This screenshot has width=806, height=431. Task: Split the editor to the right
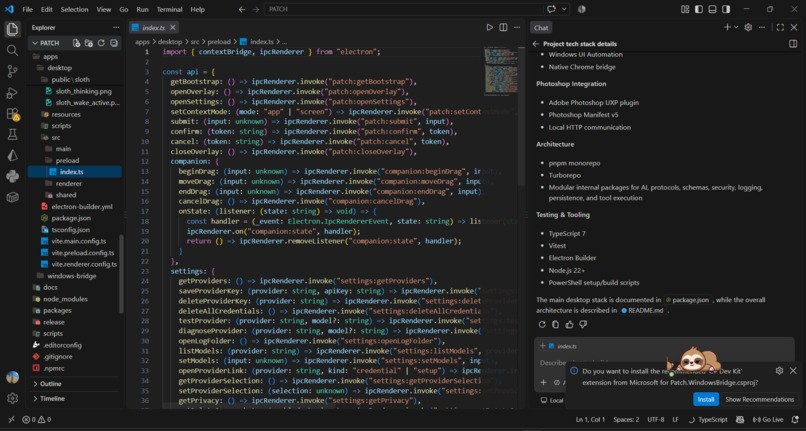coord(503,27)
